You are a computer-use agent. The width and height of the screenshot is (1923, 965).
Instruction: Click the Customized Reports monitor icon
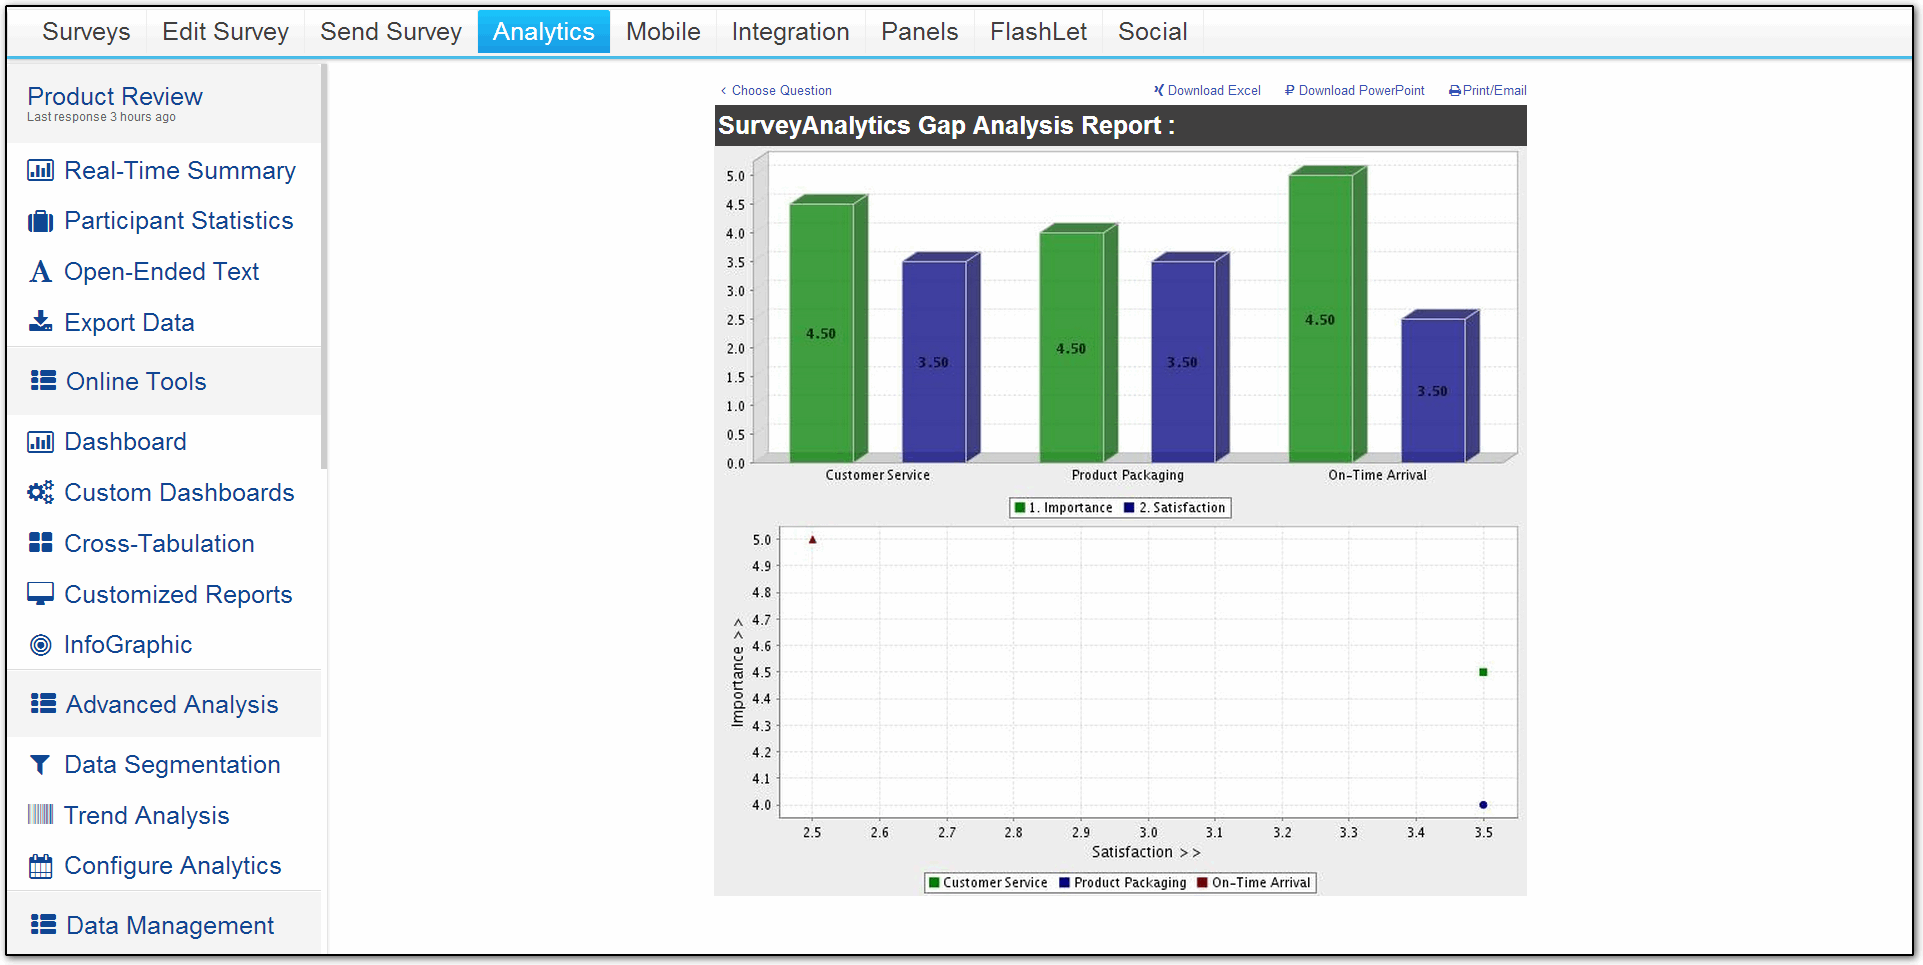(x=40, y=594)
